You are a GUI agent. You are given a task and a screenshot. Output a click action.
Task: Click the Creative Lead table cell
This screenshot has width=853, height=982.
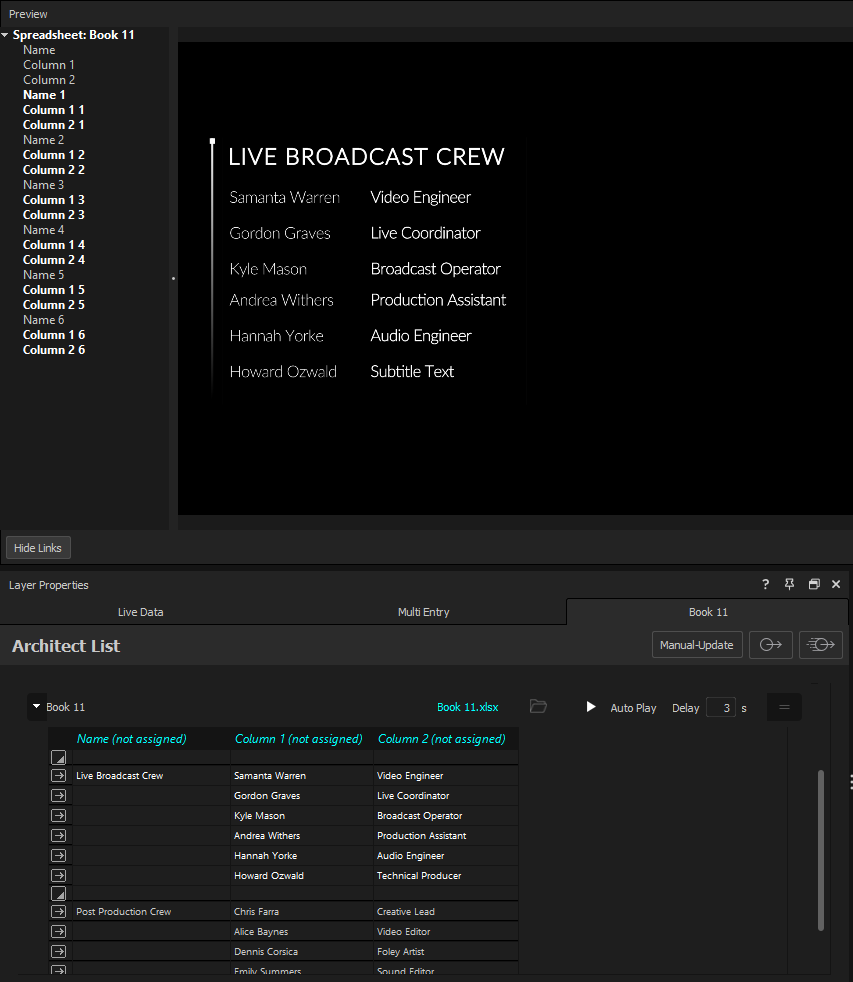[x=446, y=911]
